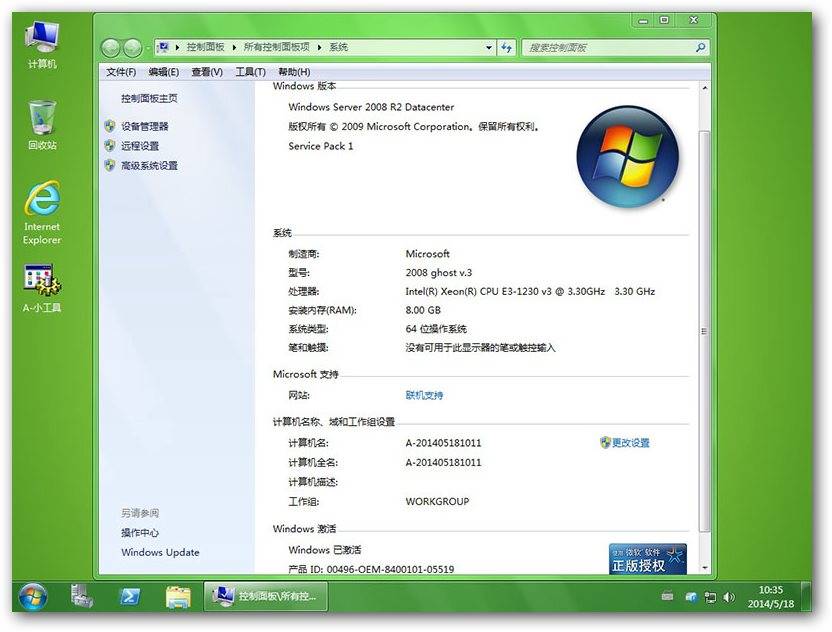
Task: Click the scrollbar down arrow
Action: point(704,568)
